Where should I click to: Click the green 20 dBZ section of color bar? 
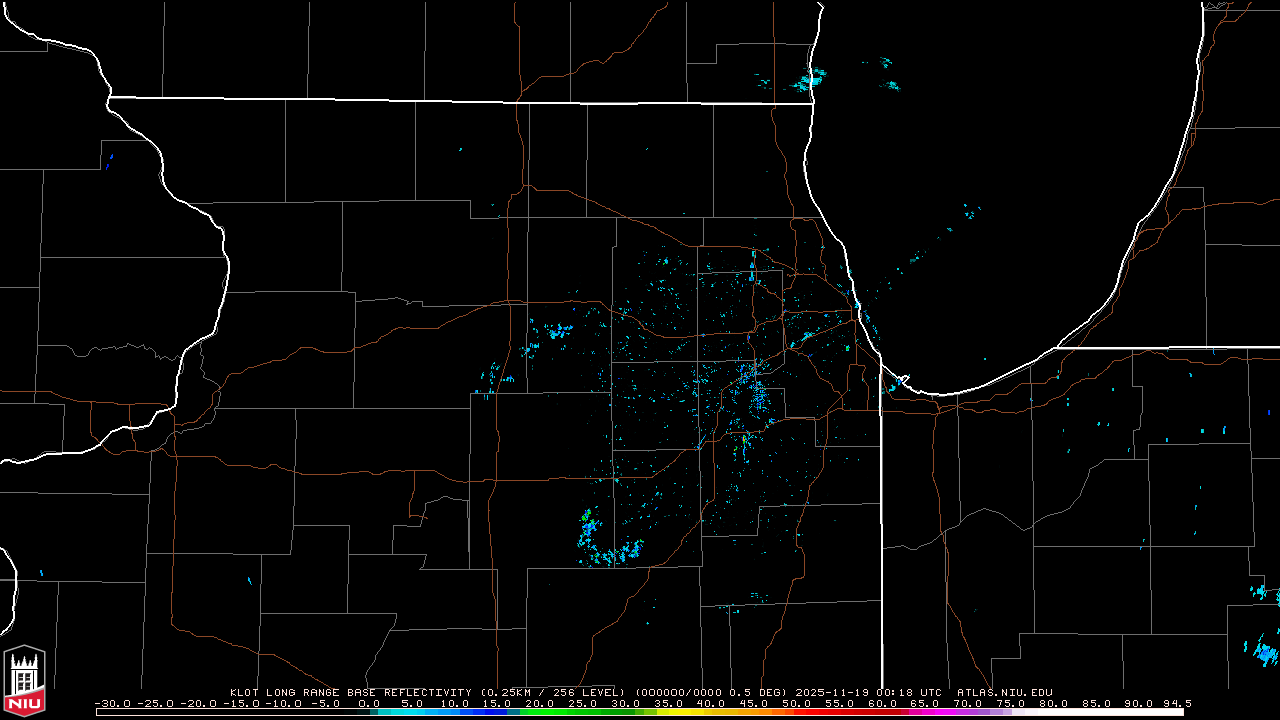pos(541,712)
